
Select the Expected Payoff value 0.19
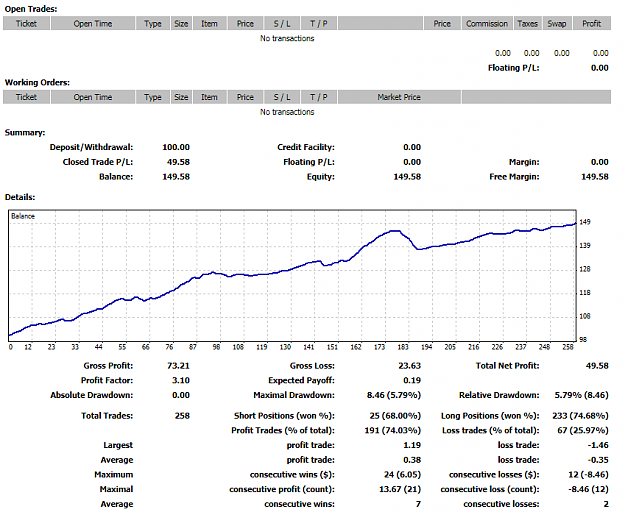(x=412, y=380)
